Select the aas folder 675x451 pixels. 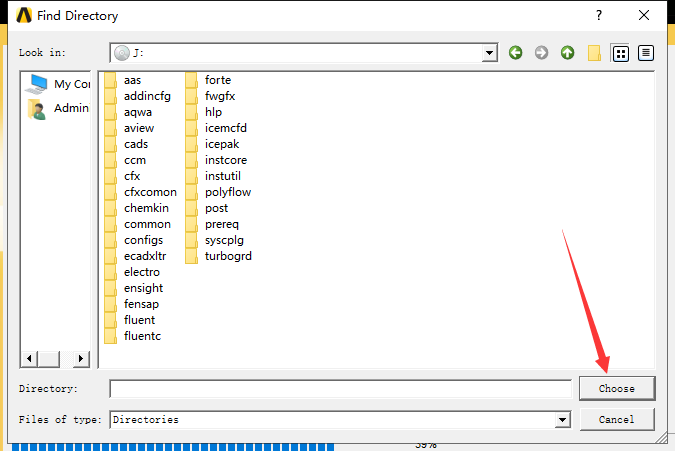tap(123, 80)
